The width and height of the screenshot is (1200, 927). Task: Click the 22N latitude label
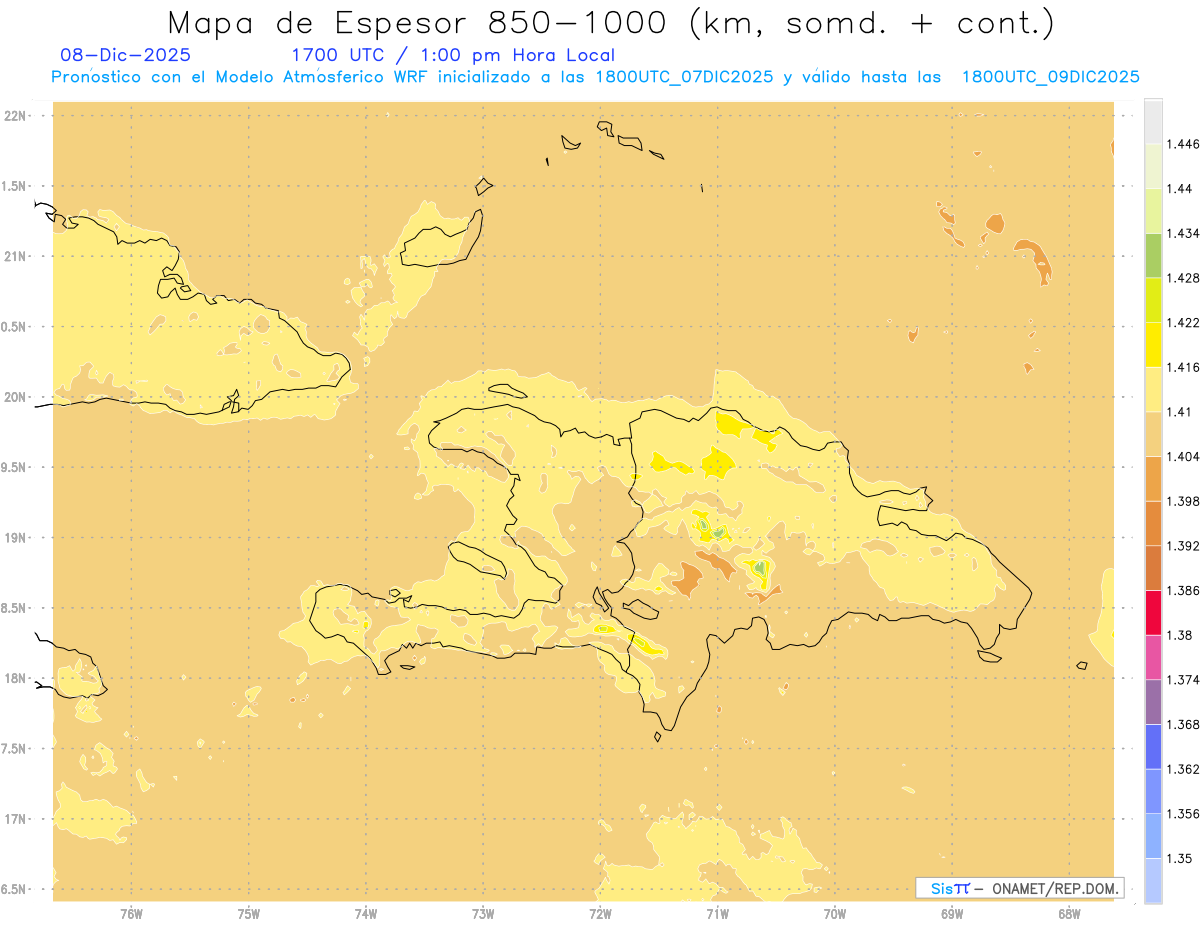15,115
